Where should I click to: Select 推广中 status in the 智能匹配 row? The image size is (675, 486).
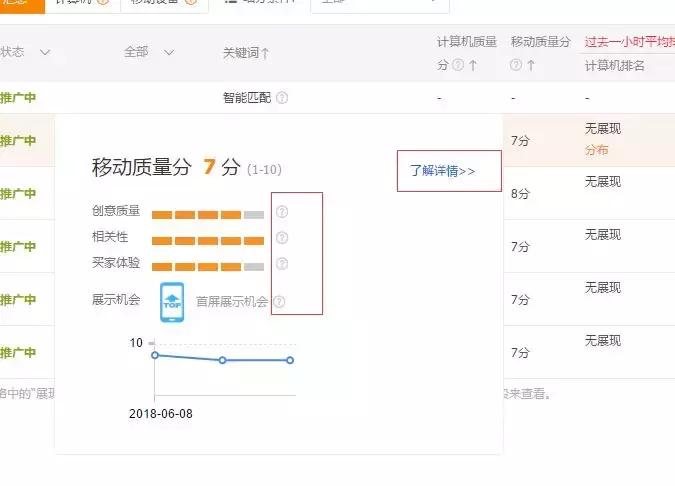[18, 98]
